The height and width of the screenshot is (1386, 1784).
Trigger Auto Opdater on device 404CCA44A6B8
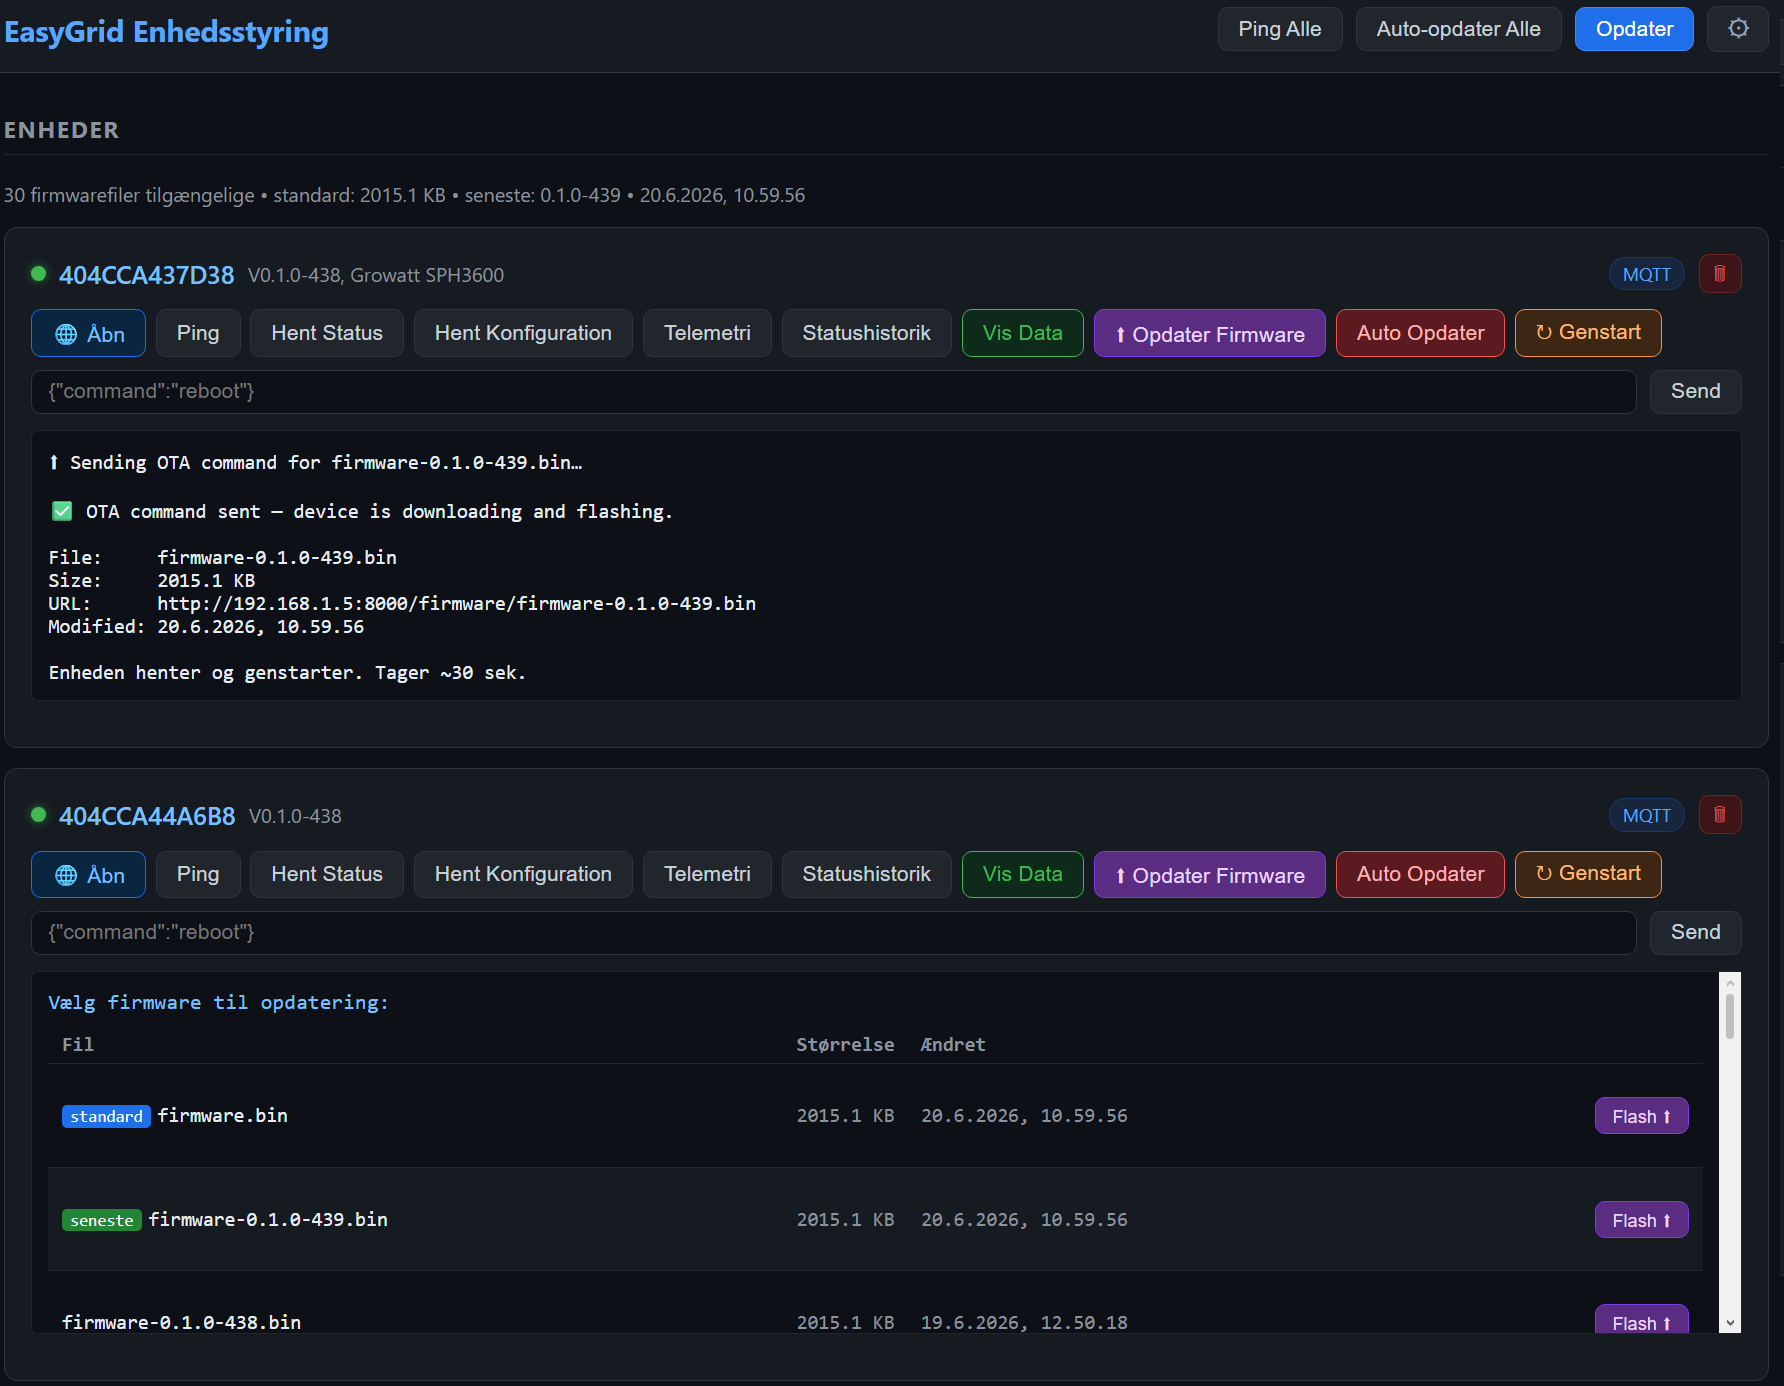(x=1420, y=875)
